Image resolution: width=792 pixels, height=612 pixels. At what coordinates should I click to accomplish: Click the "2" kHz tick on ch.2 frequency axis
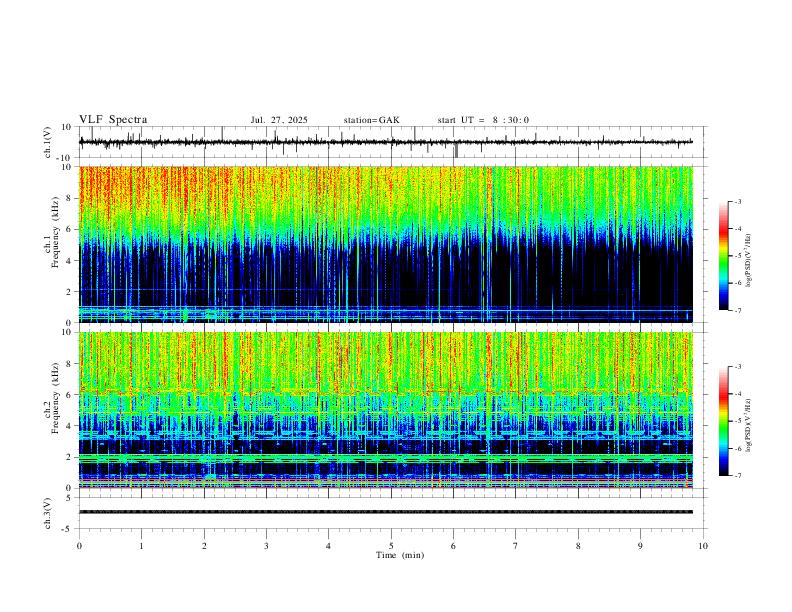coord(69,457)
